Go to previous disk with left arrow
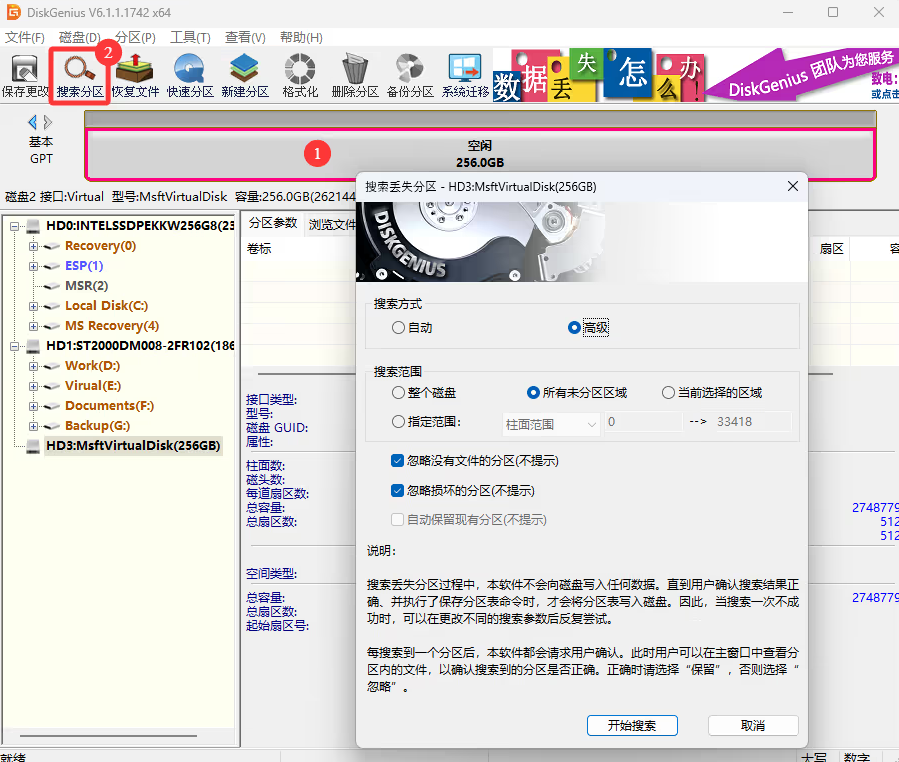Screen dimensions: 899x762 tap(32, 122)
